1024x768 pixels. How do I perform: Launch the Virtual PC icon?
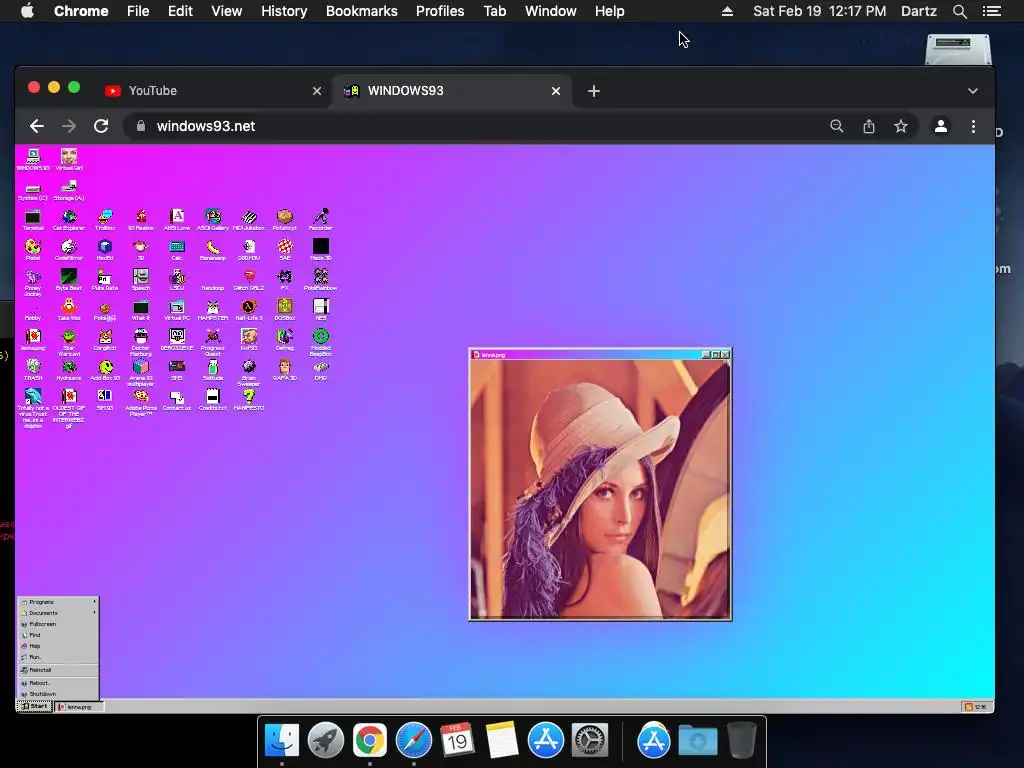177,310
